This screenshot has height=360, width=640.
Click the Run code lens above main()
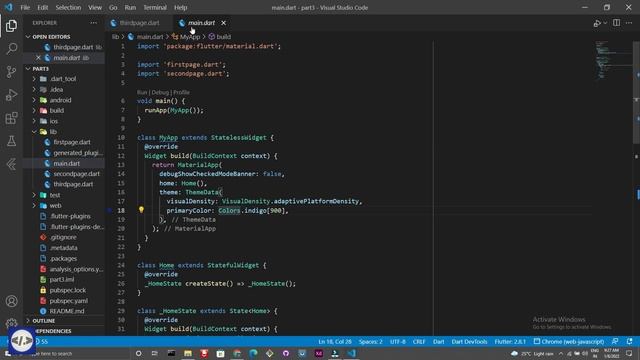[x=142, y=93]
